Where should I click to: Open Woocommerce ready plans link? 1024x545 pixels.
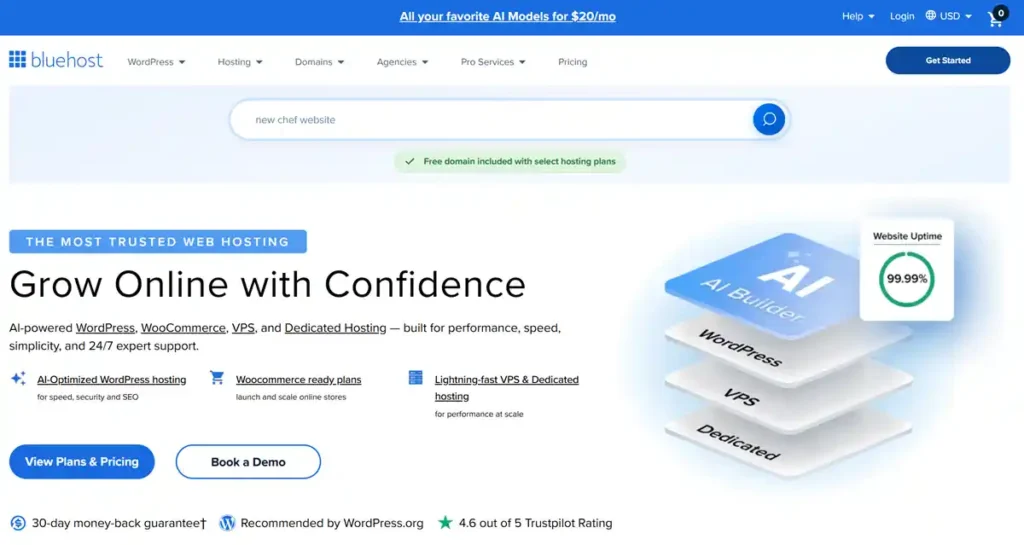tap(298, 379)
